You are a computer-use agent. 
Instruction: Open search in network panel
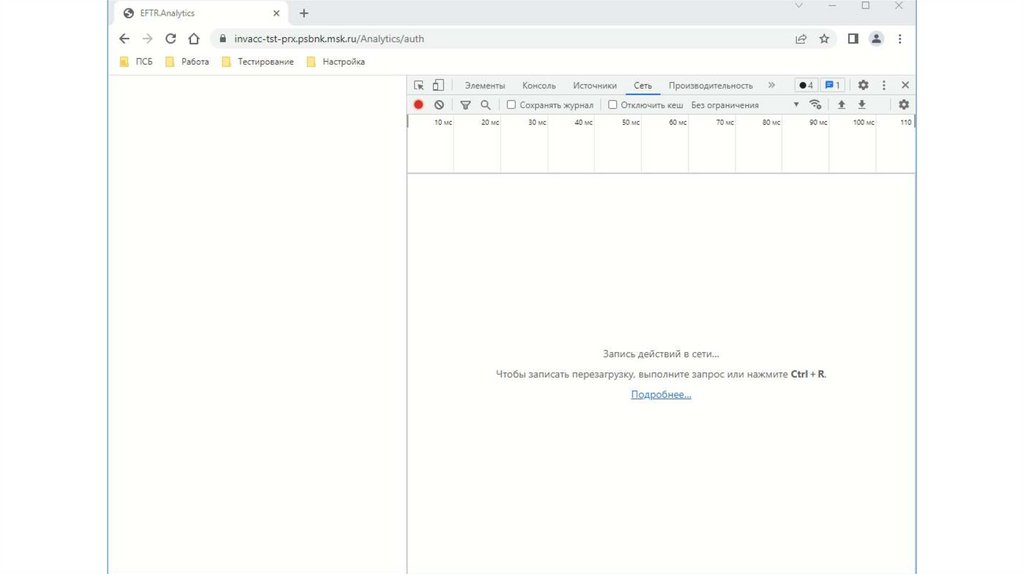(x=485, y=105)
